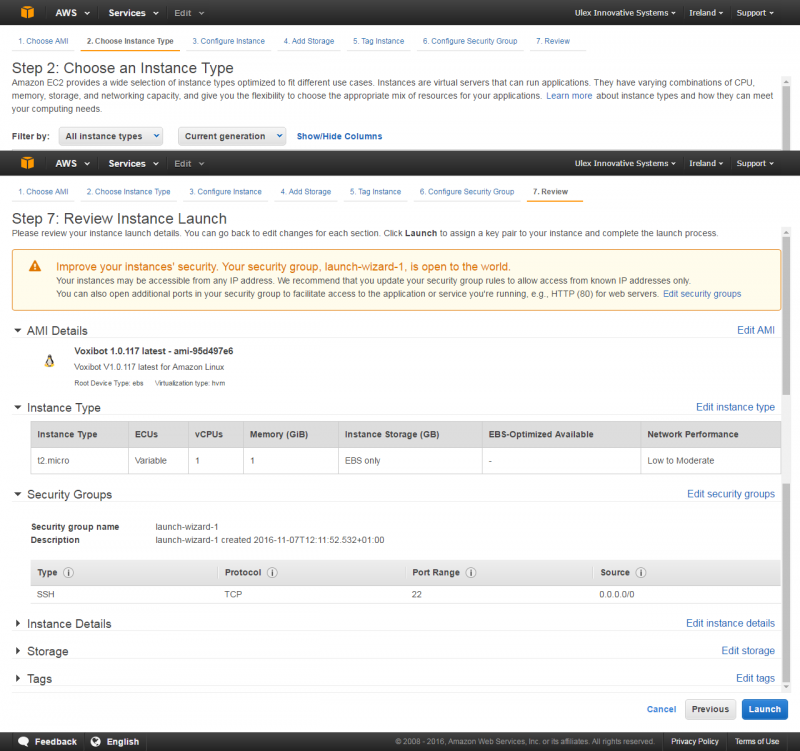Click the Edit instance details link
Image resolution: width=800 pixels, height=751 pixels.
730,623
